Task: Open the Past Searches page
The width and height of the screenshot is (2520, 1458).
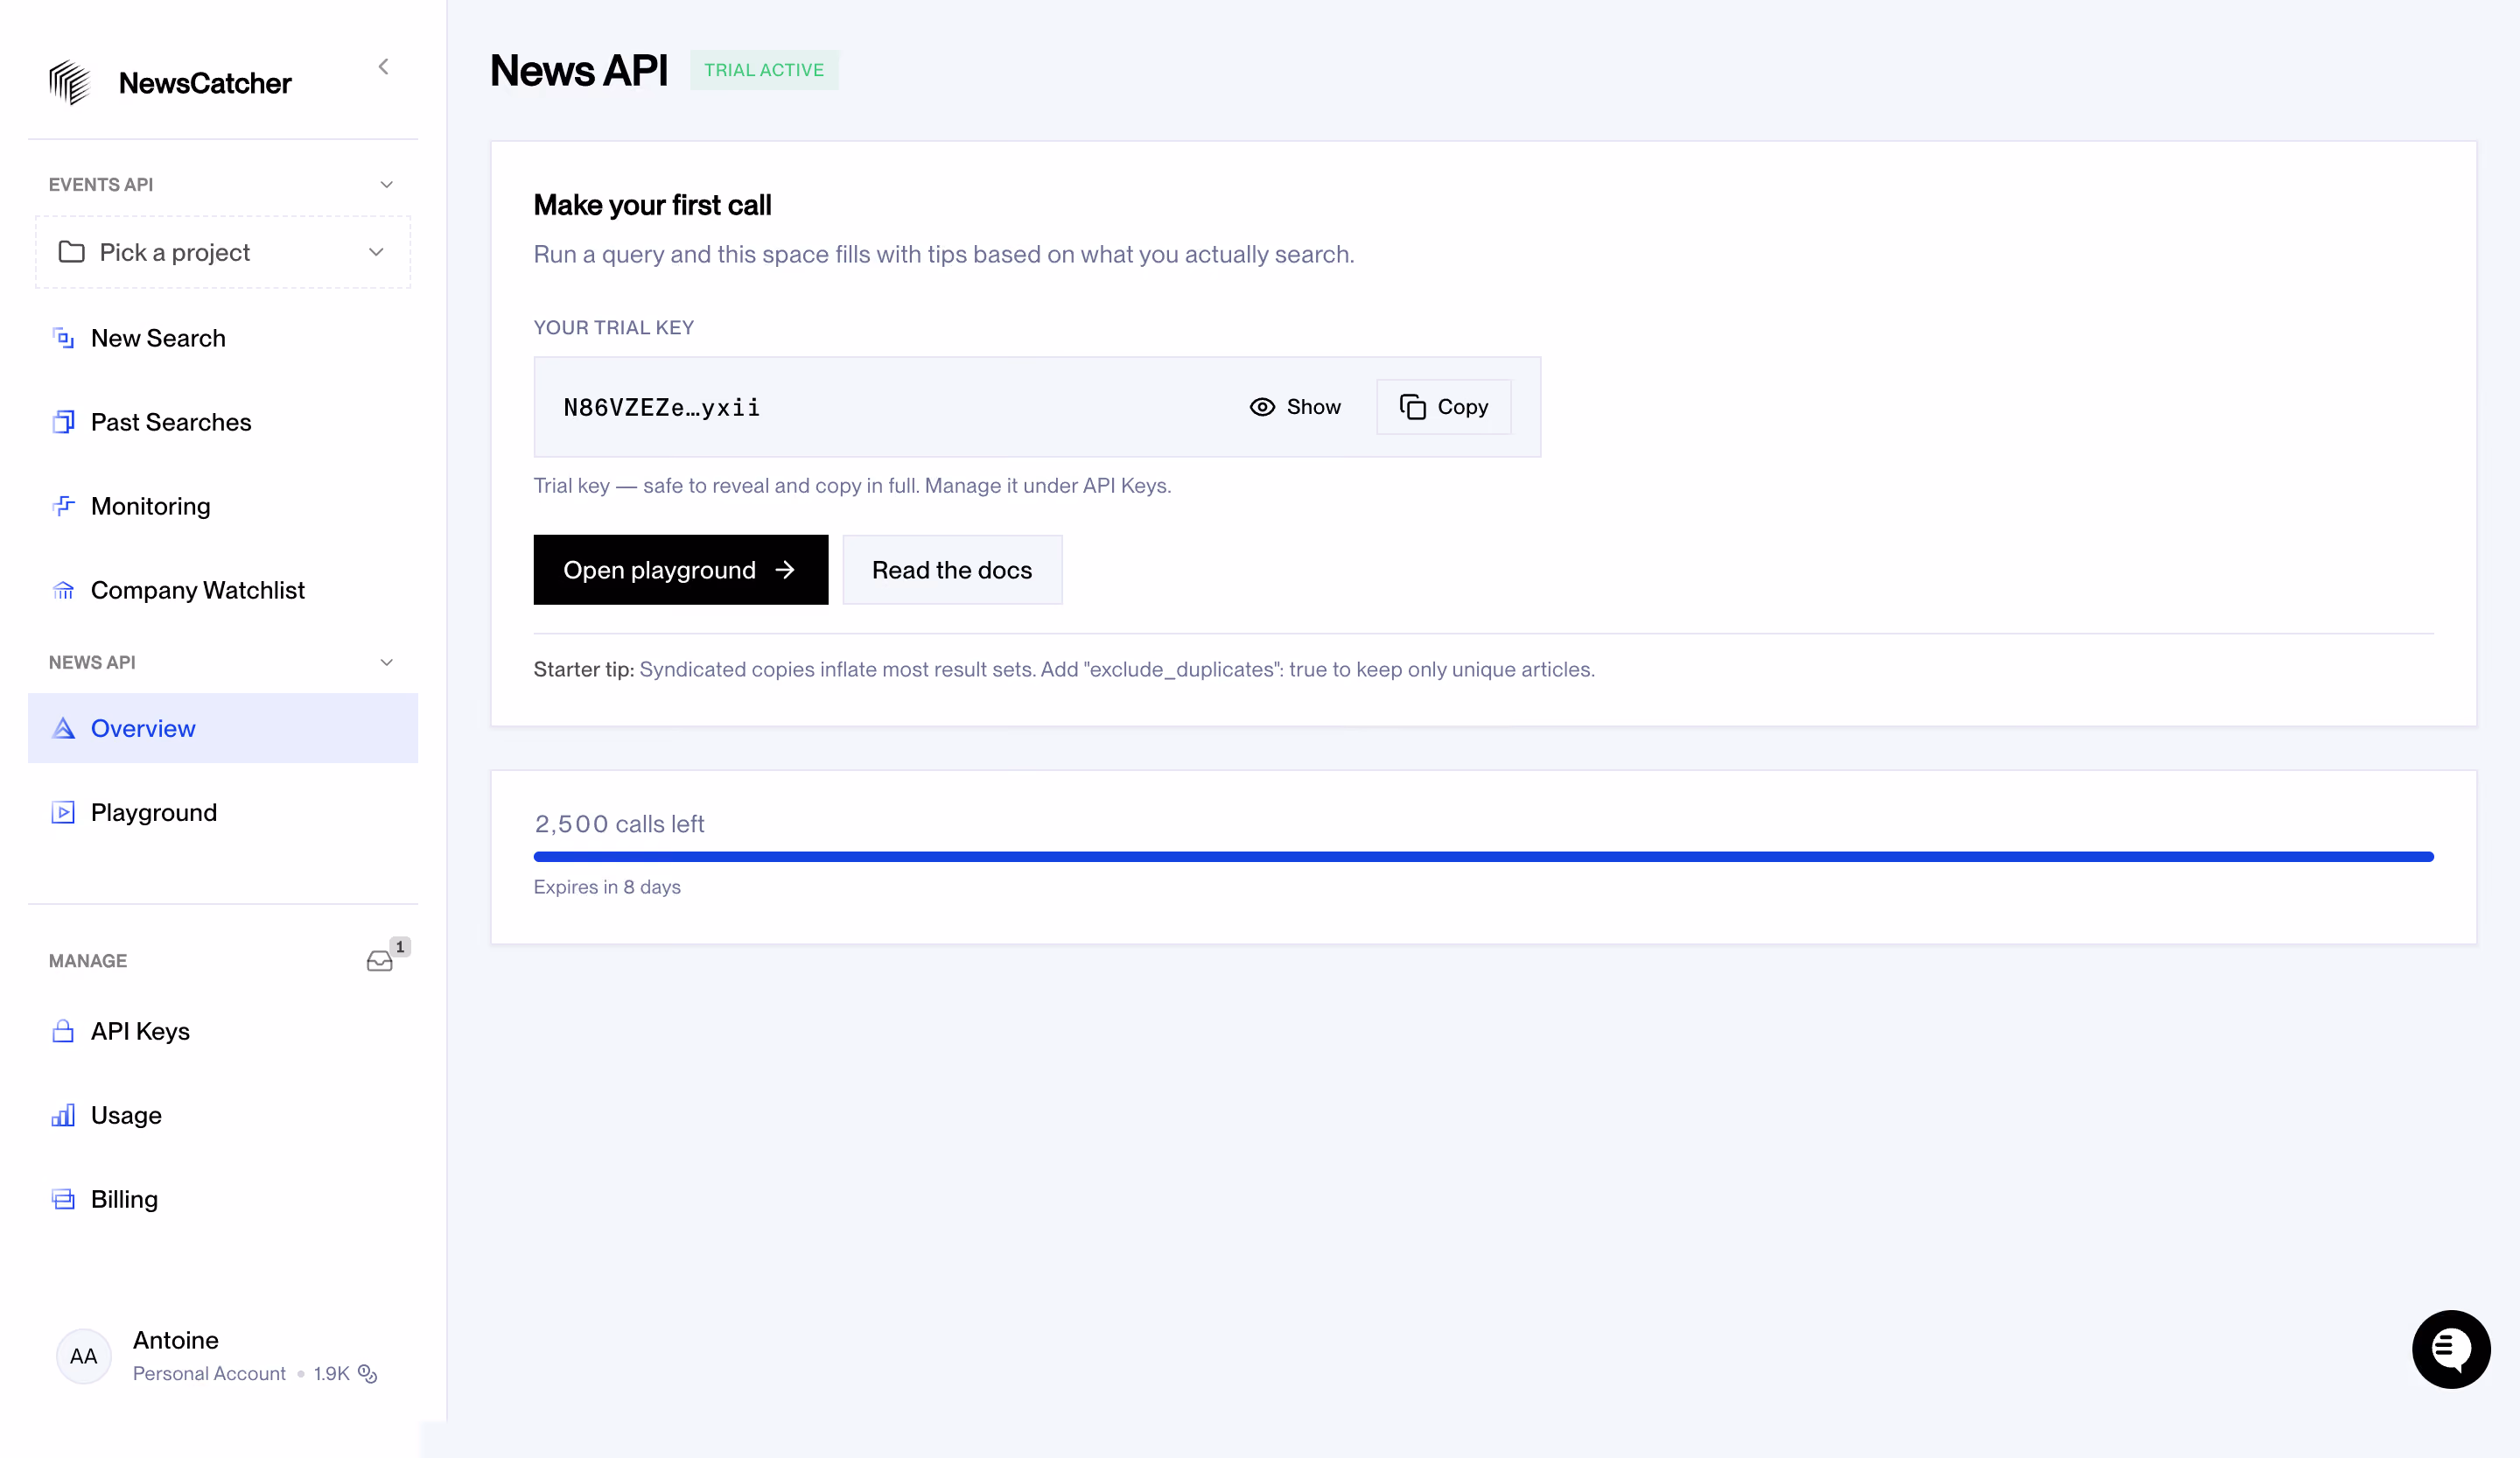Action: pyautogui.click(x=223, y=422)
